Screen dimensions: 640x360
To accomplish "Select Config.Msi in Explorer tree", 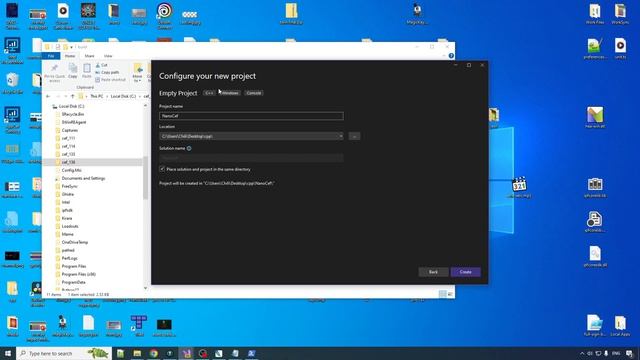I will coord(71,170).
